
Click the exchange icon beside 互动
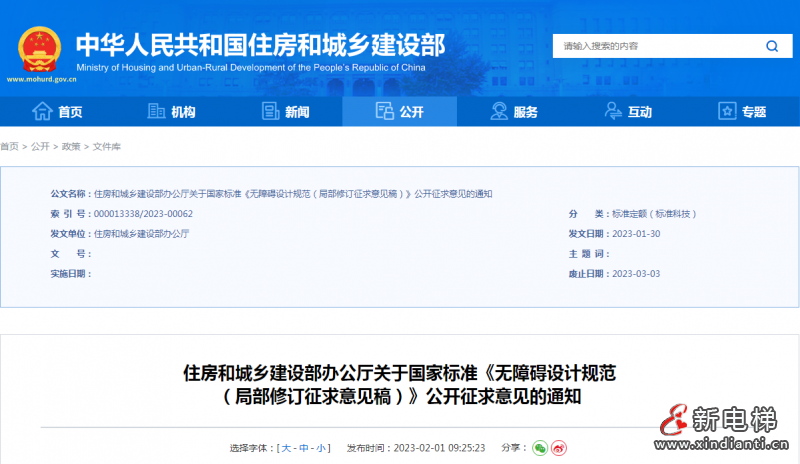[x=613, y=111]
